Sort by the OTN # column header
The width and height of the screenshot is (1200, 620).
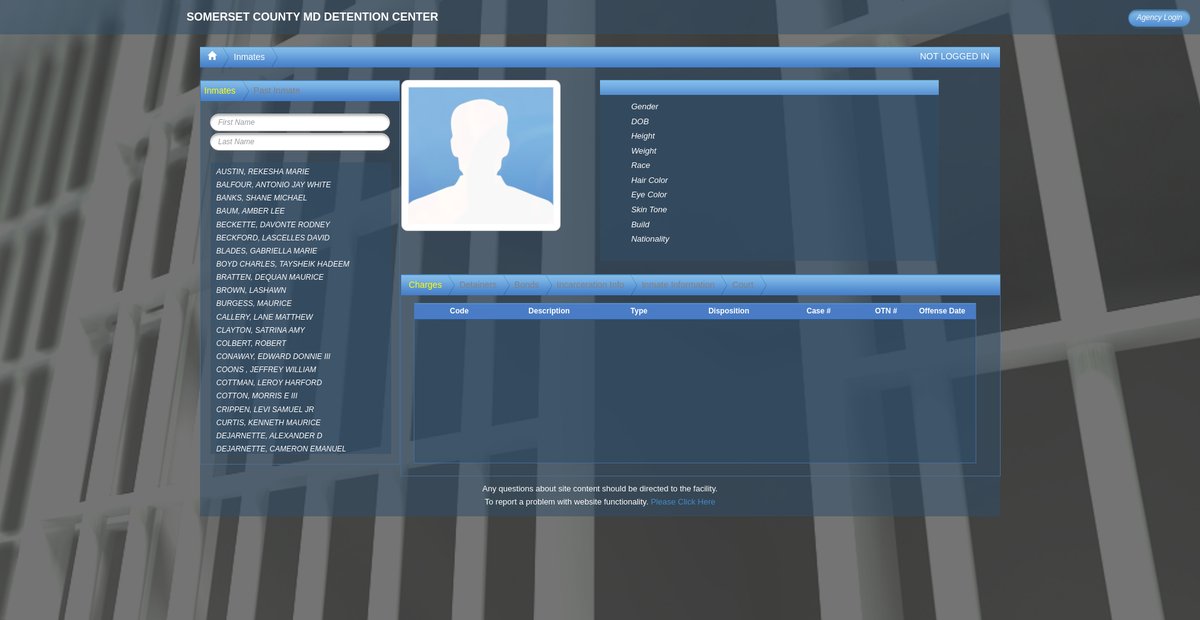click(x=886, y=311)
